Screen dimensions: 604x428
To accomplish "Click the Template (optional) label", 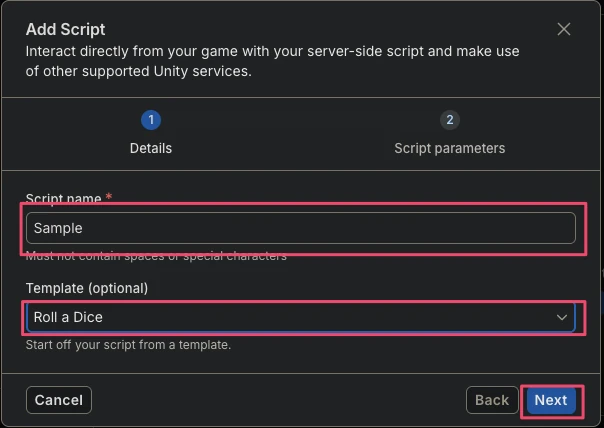I will pyautogui.click(x=87, y=288).
